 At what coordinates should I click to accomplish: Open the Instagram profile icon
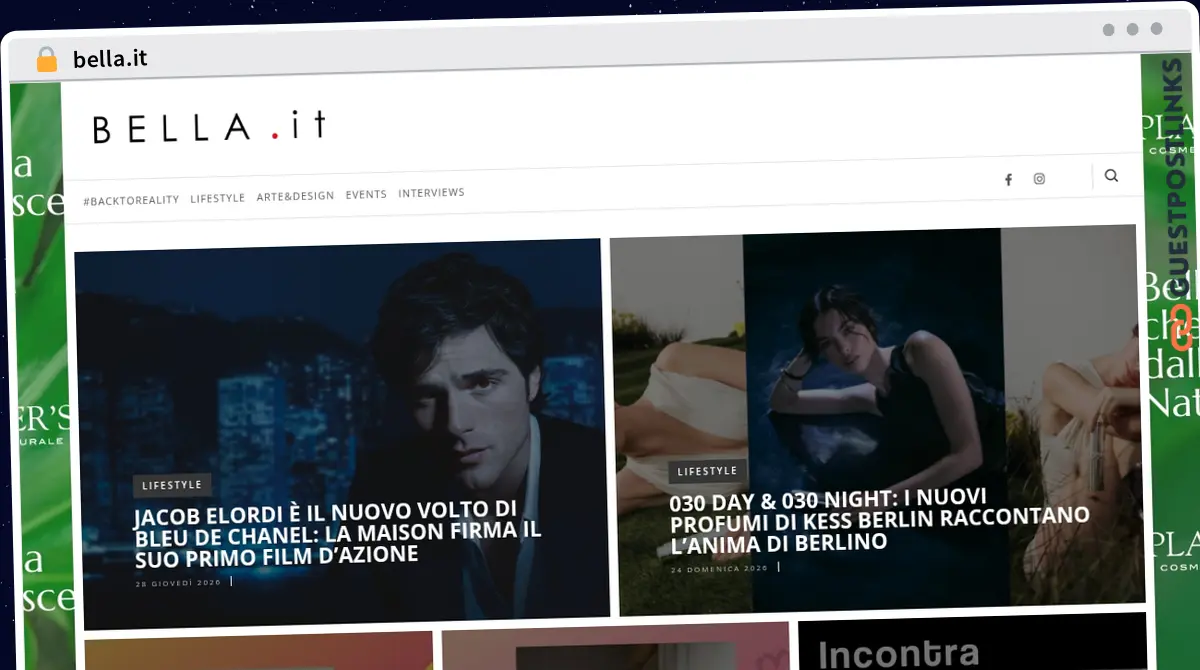pyautogui.click(x=1039, y=179)
